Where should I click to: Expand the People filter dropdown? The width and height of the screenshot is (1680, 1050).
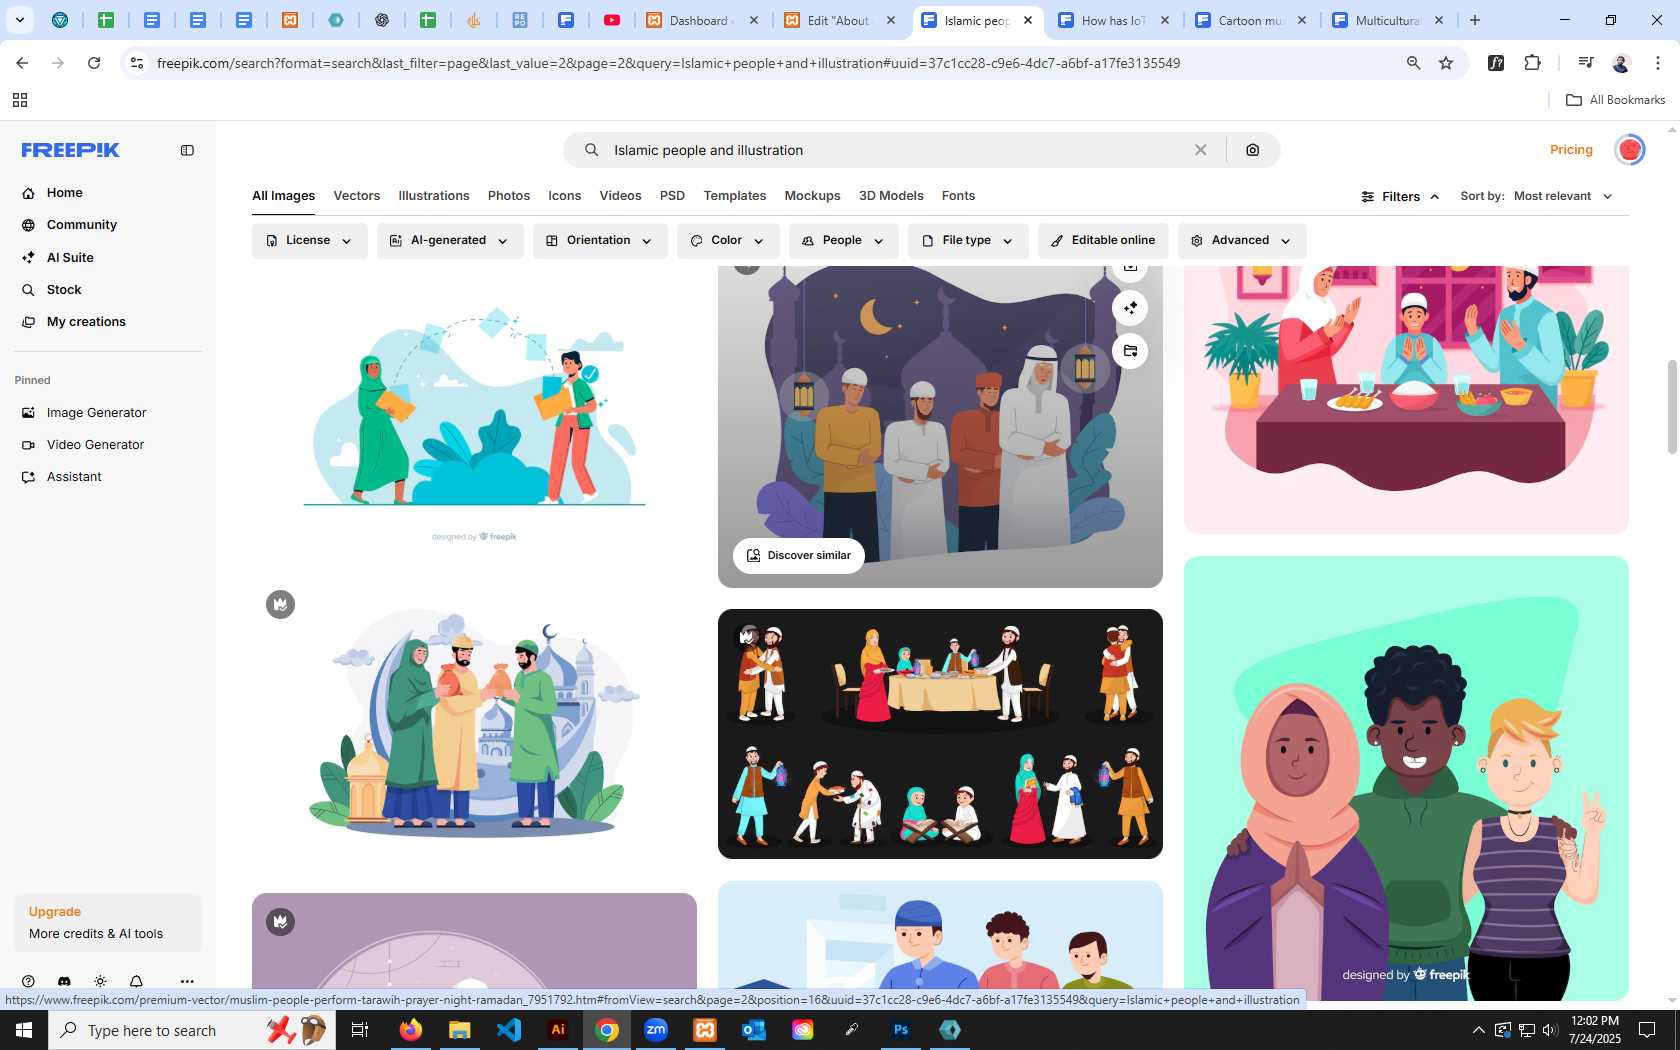point(843,241)
